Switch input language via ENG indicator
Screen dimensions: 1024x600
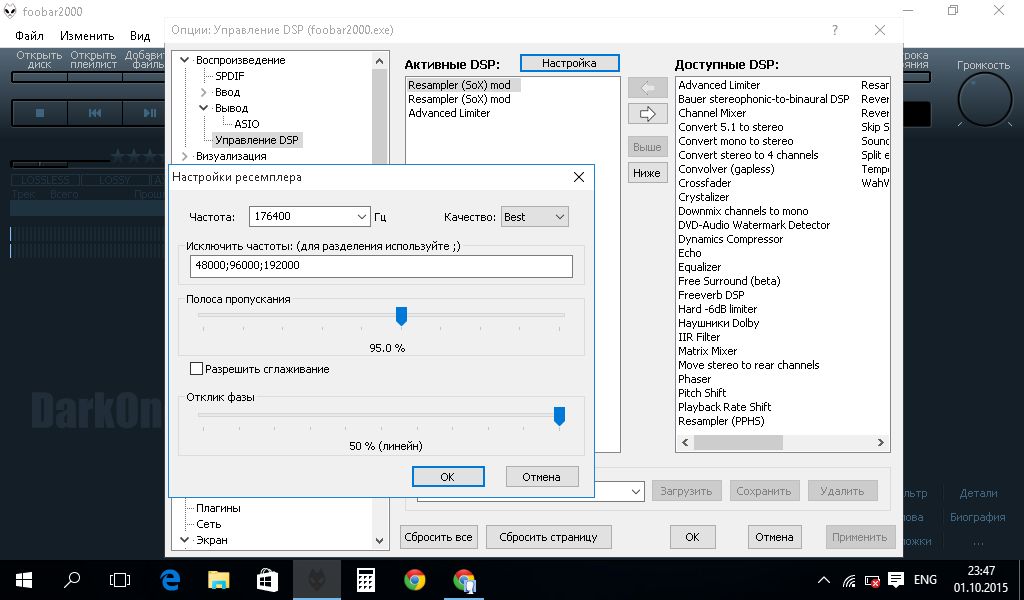925,580
